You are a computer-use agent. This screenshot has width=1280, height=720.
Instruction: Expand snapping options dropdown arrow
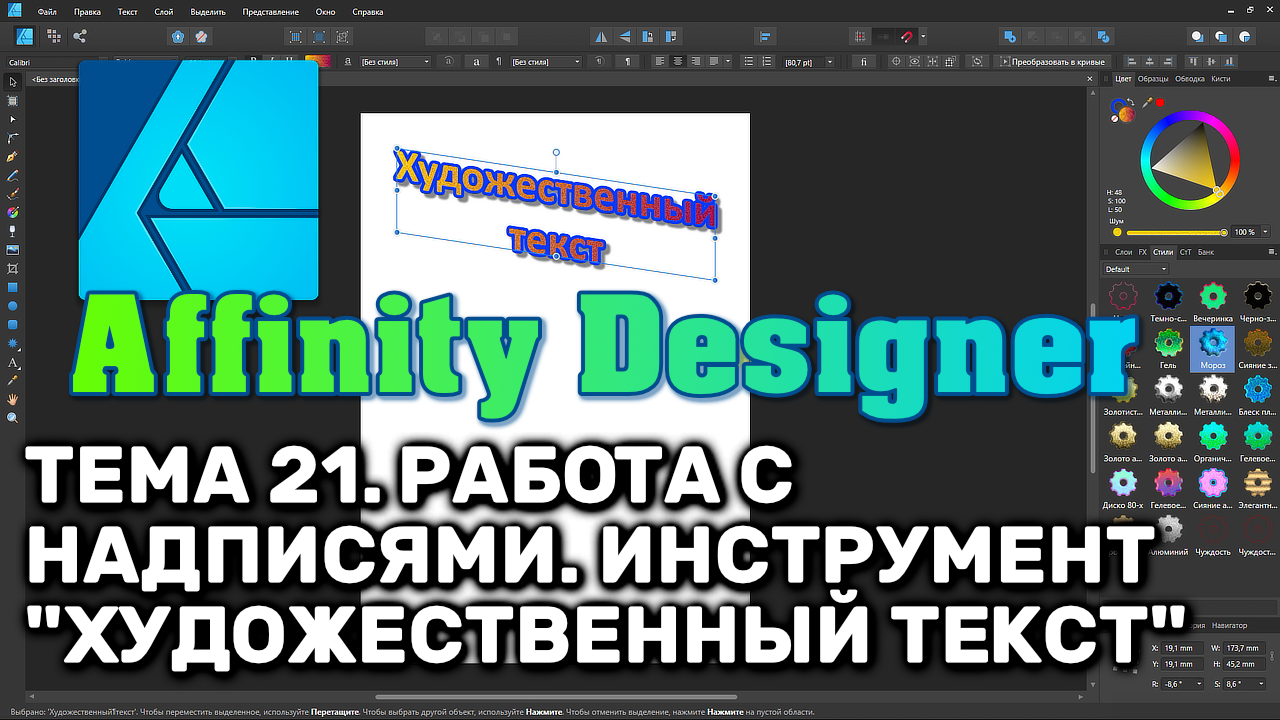[x=923, y=37]
